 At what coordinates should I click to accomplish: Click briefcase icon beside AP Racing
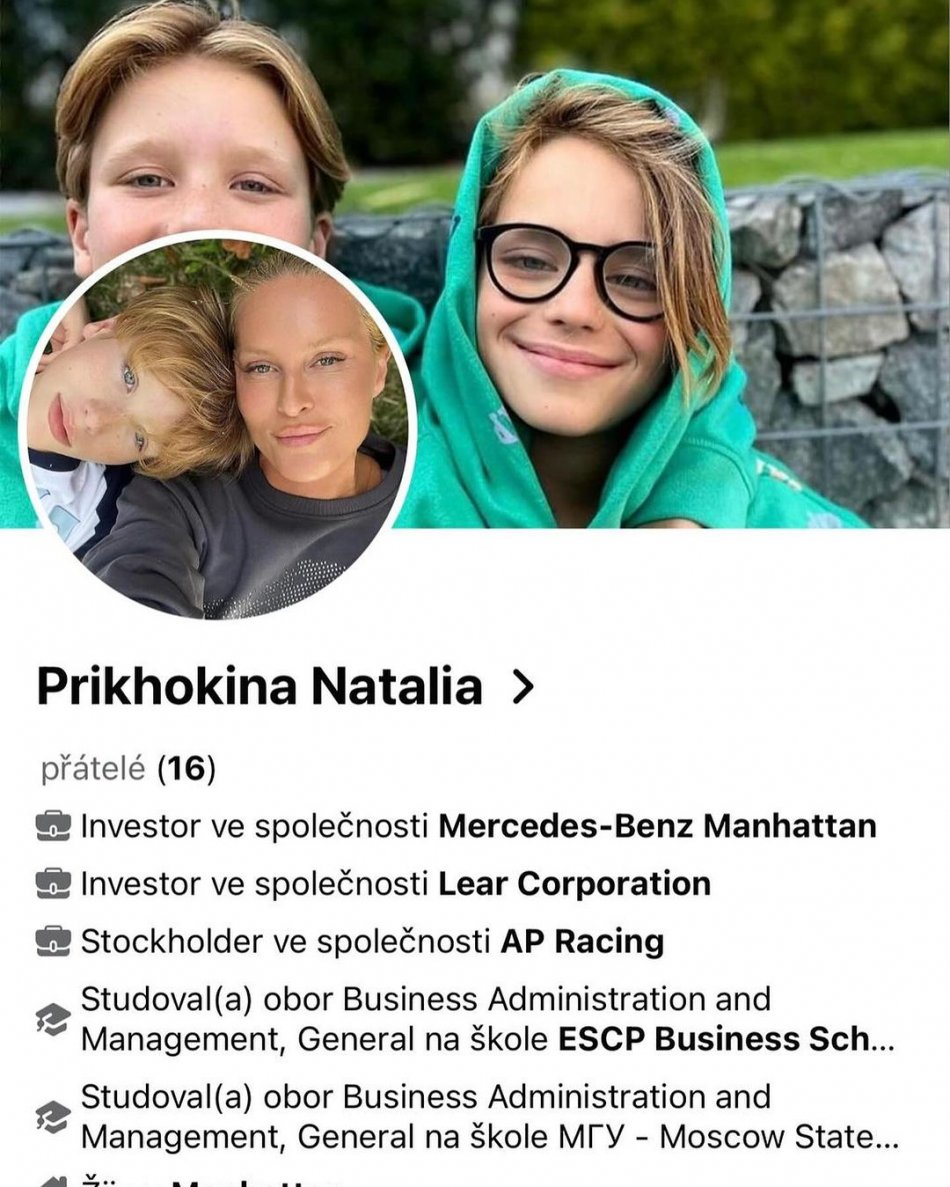53,942
